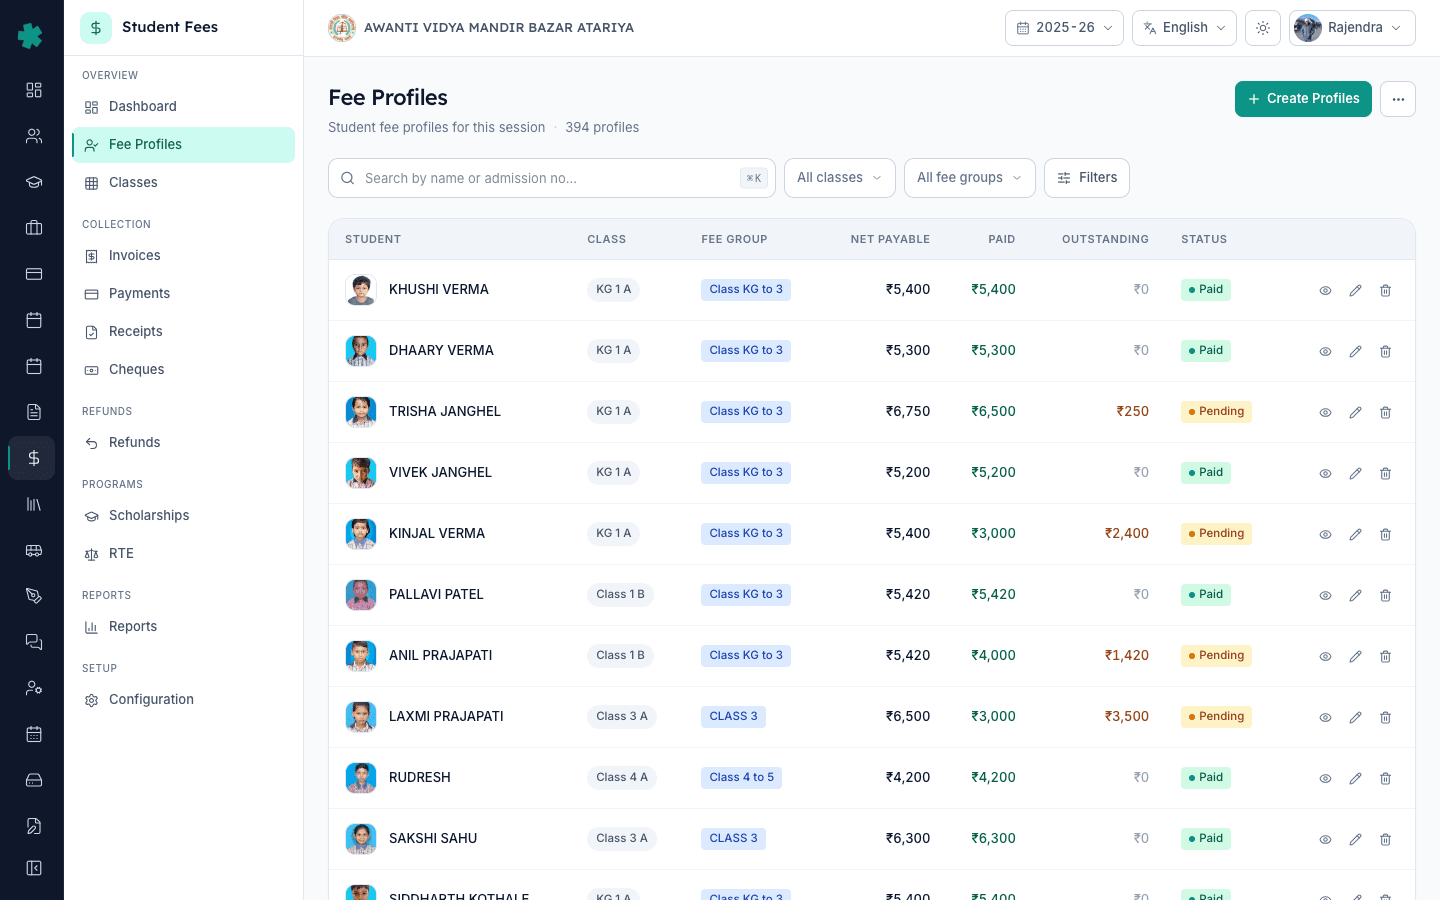1440x900 pixels.
Task: View KINJAL VERMA profile eye icon
Action: [1325, 534]
